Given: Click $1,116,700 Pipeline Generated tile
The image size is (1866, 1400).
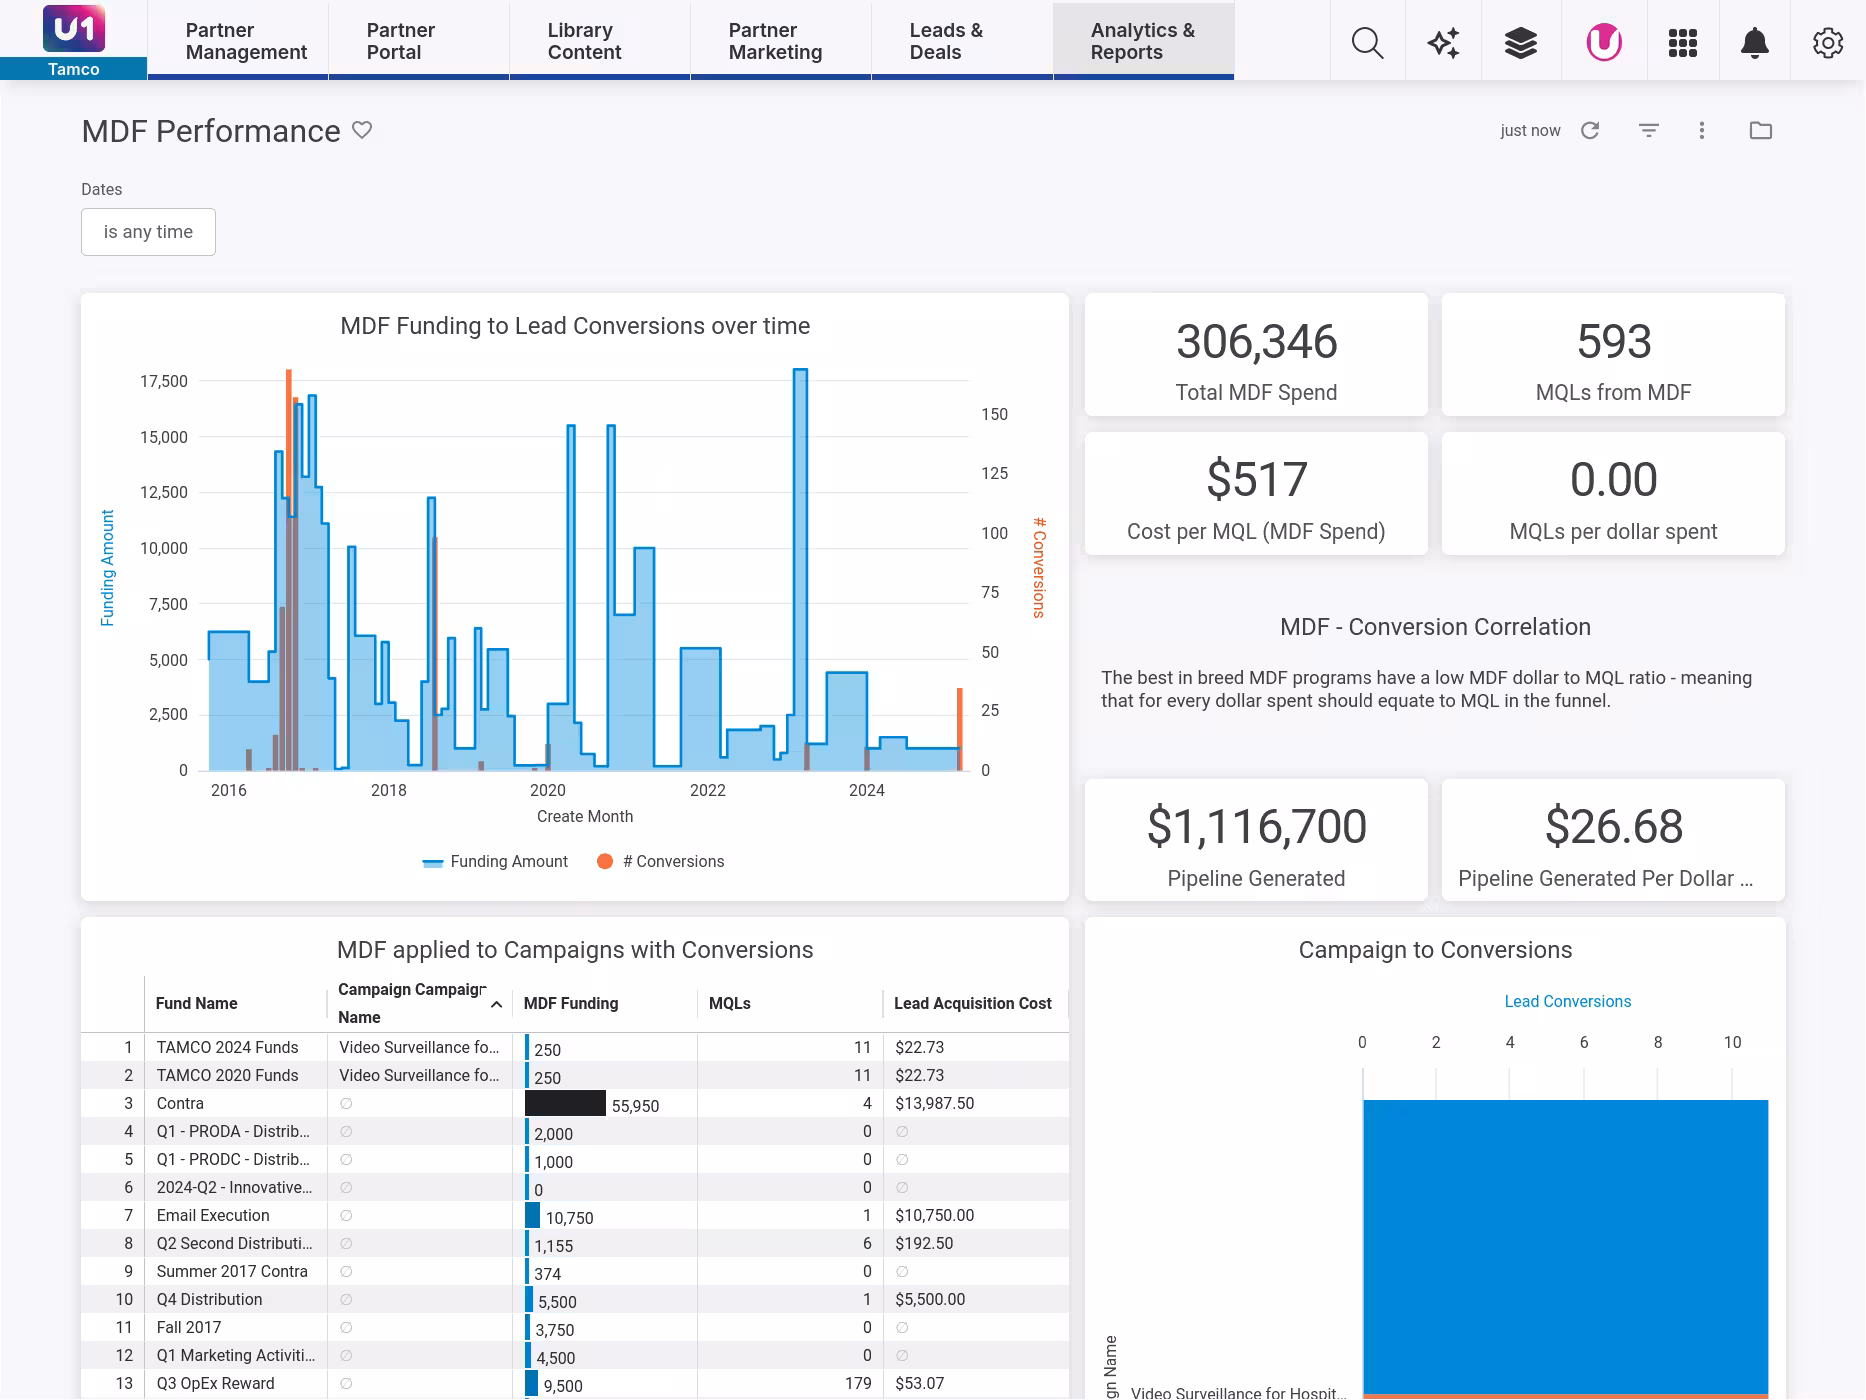Looking at the screenshot, I should [x=1256, y=840].
